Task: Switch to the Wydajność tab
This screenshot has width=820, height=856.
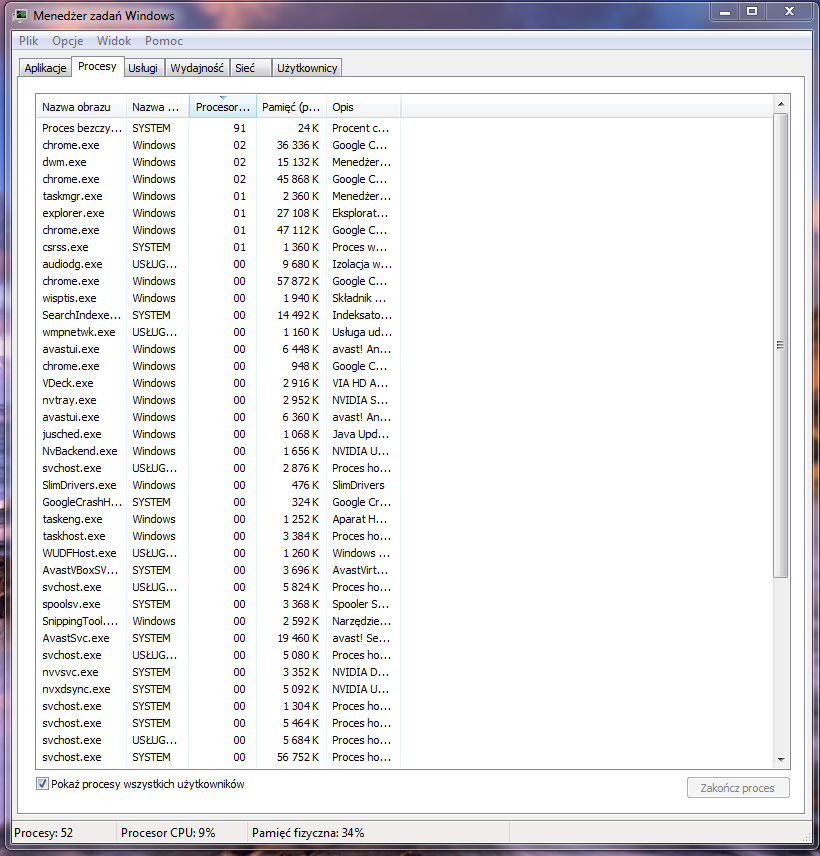Action: (196, 68)
